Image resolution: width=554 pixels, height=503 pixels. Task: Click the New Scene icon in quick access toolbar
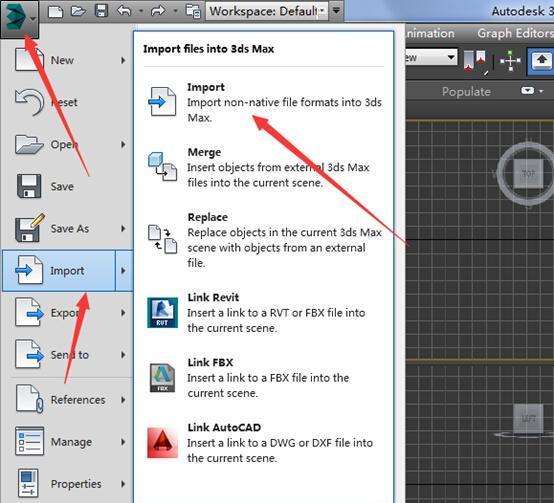point(55,11)
